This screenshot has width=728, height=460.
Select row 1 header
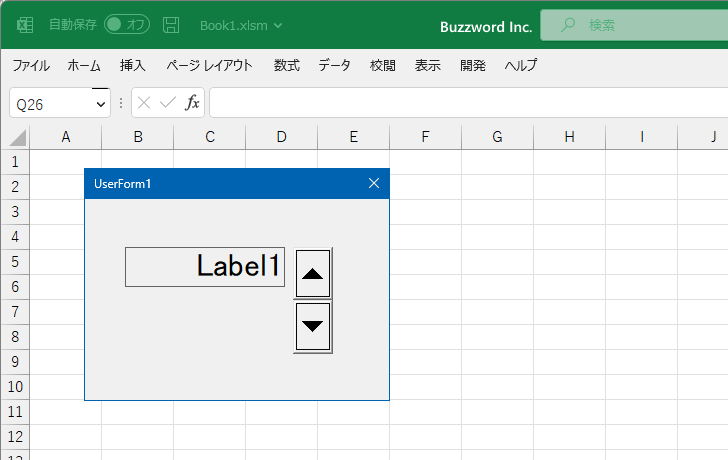pyautogui.click(x=15, y=162)
